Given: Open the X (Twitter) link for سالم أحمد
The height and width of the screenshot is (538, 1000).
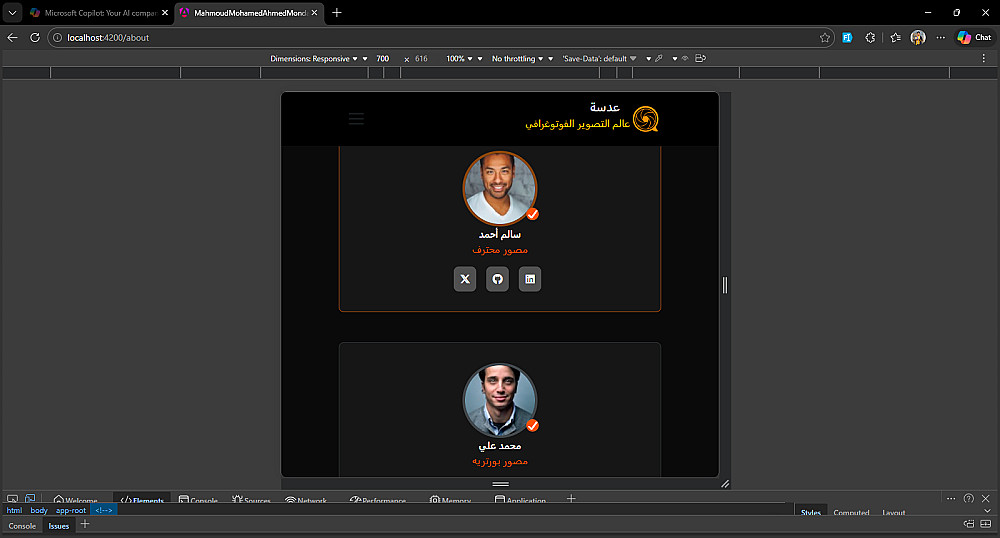Looking at the screenshot, I should 465,279.
